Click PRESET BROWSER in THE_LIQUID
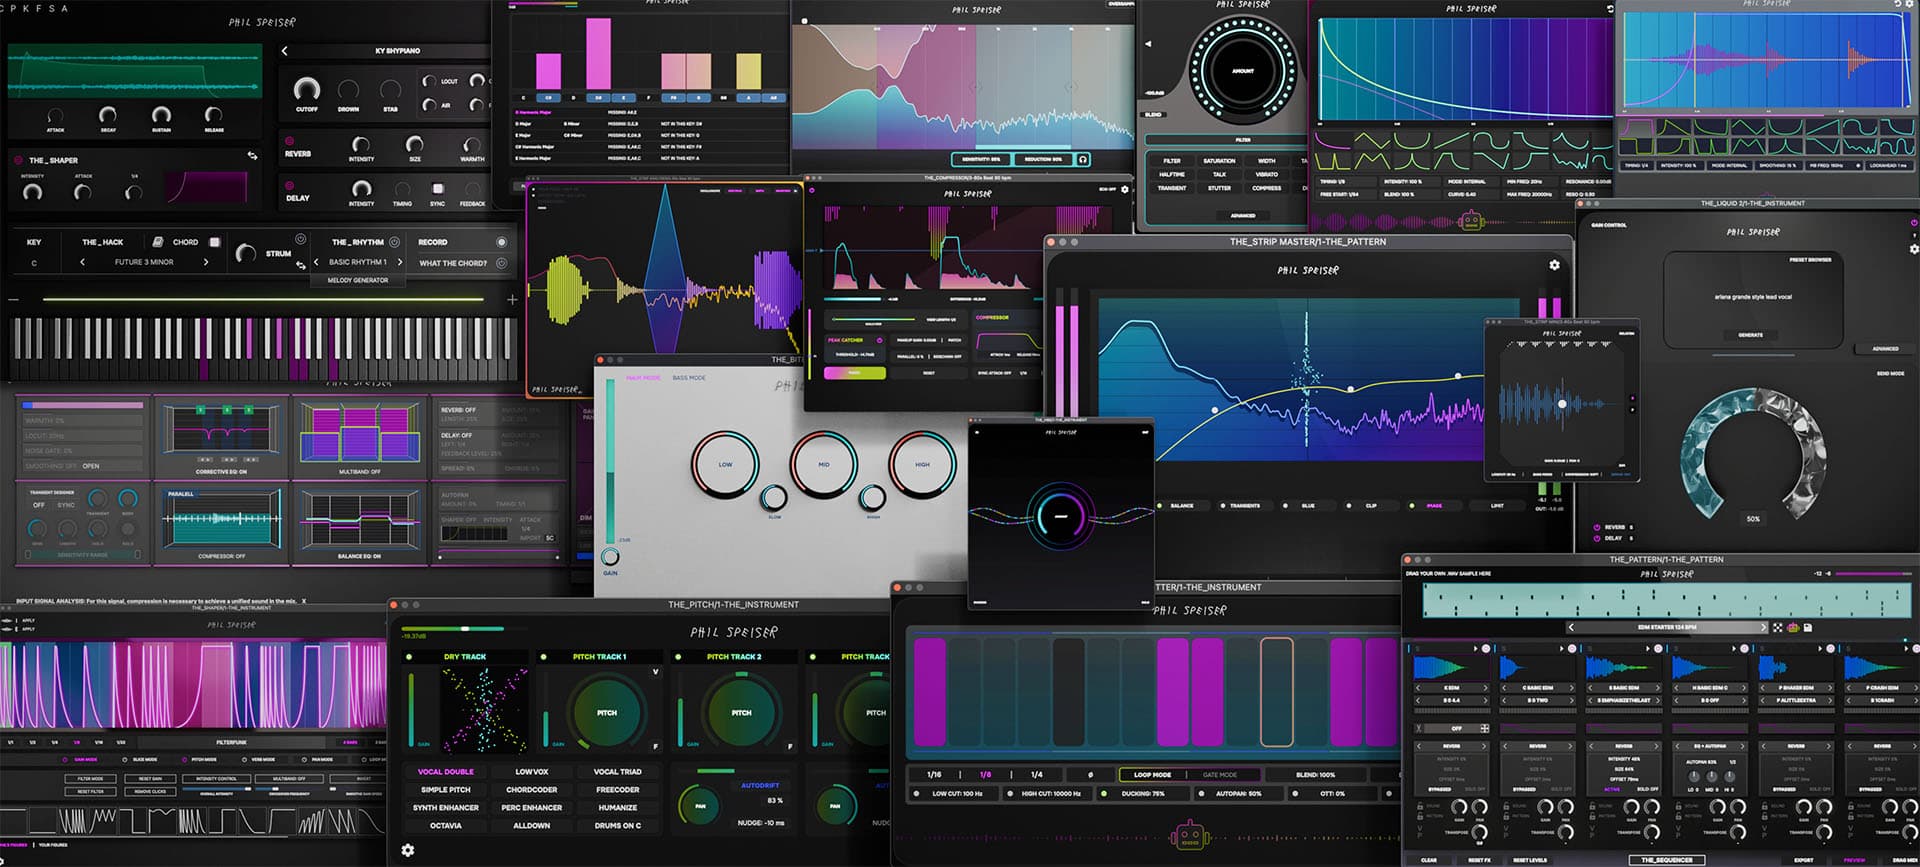The width and height of the screenshot is (1920, 867). point(1811,260)
